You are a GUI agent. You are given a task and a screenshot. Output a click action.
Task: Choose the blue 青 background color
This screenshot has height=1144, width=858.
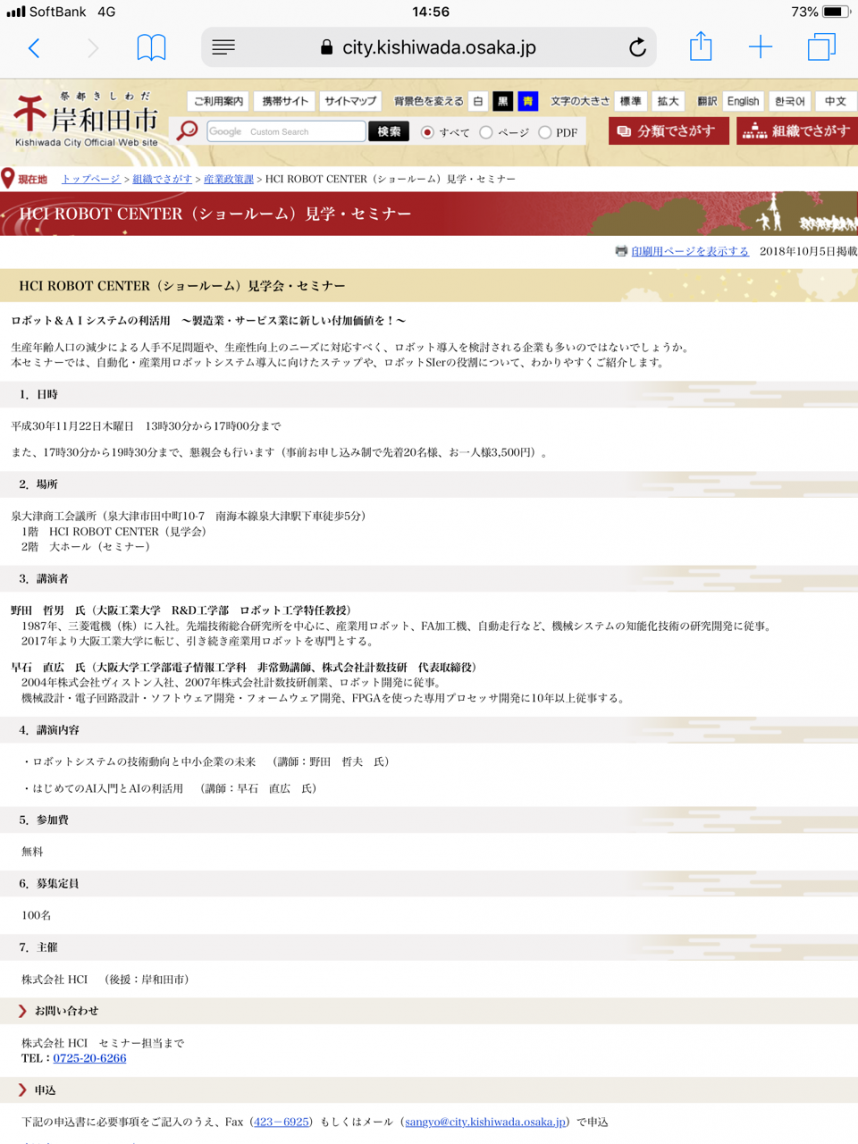point(527,101)
